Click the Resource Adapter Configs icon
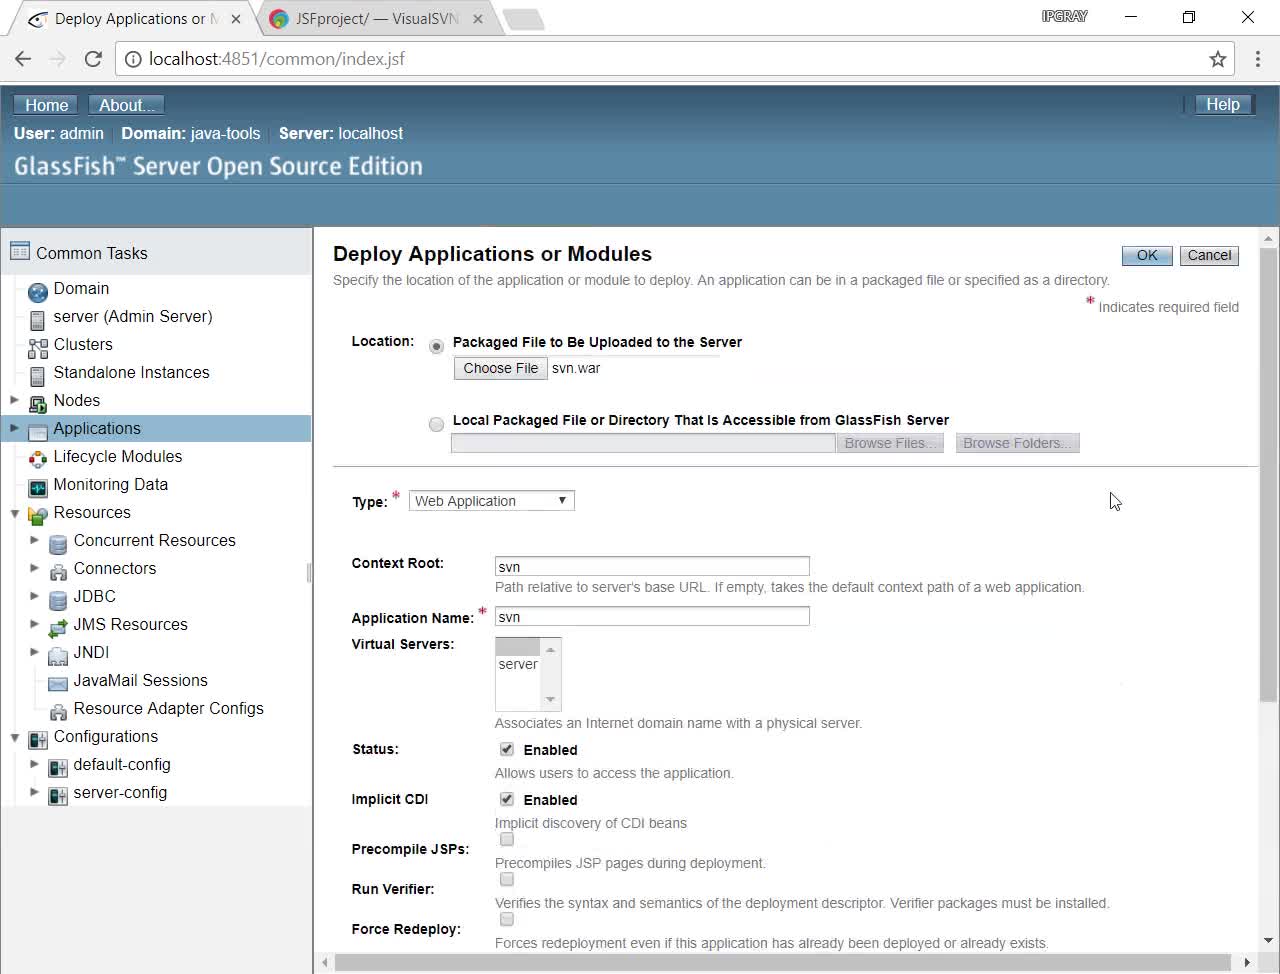Screen dimensions: 1280x974 click(58, 712)
